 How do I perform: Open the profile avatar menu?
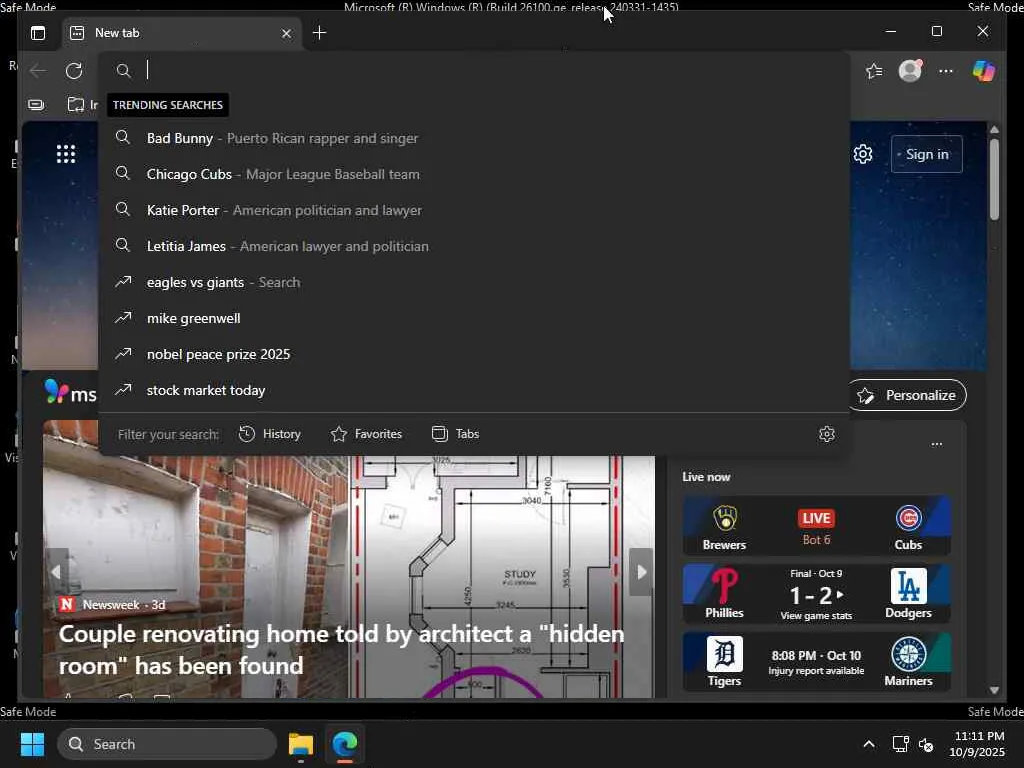pos(910,70)
